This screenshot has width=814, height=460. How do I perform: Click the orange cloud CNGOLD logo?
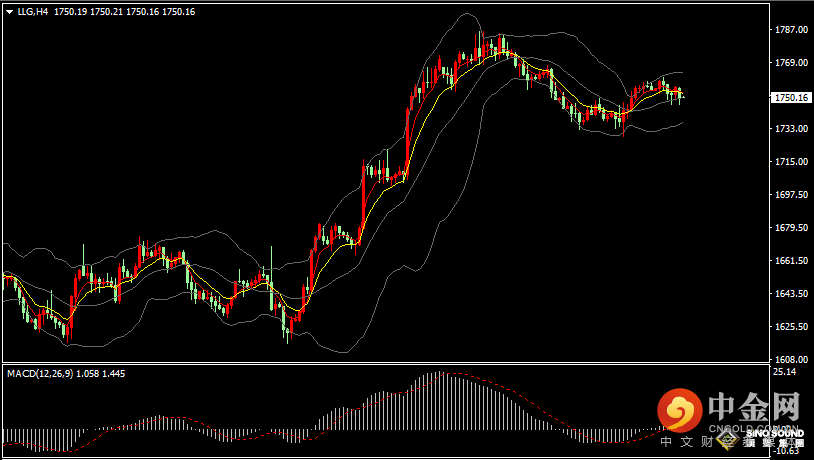[680, 410]
